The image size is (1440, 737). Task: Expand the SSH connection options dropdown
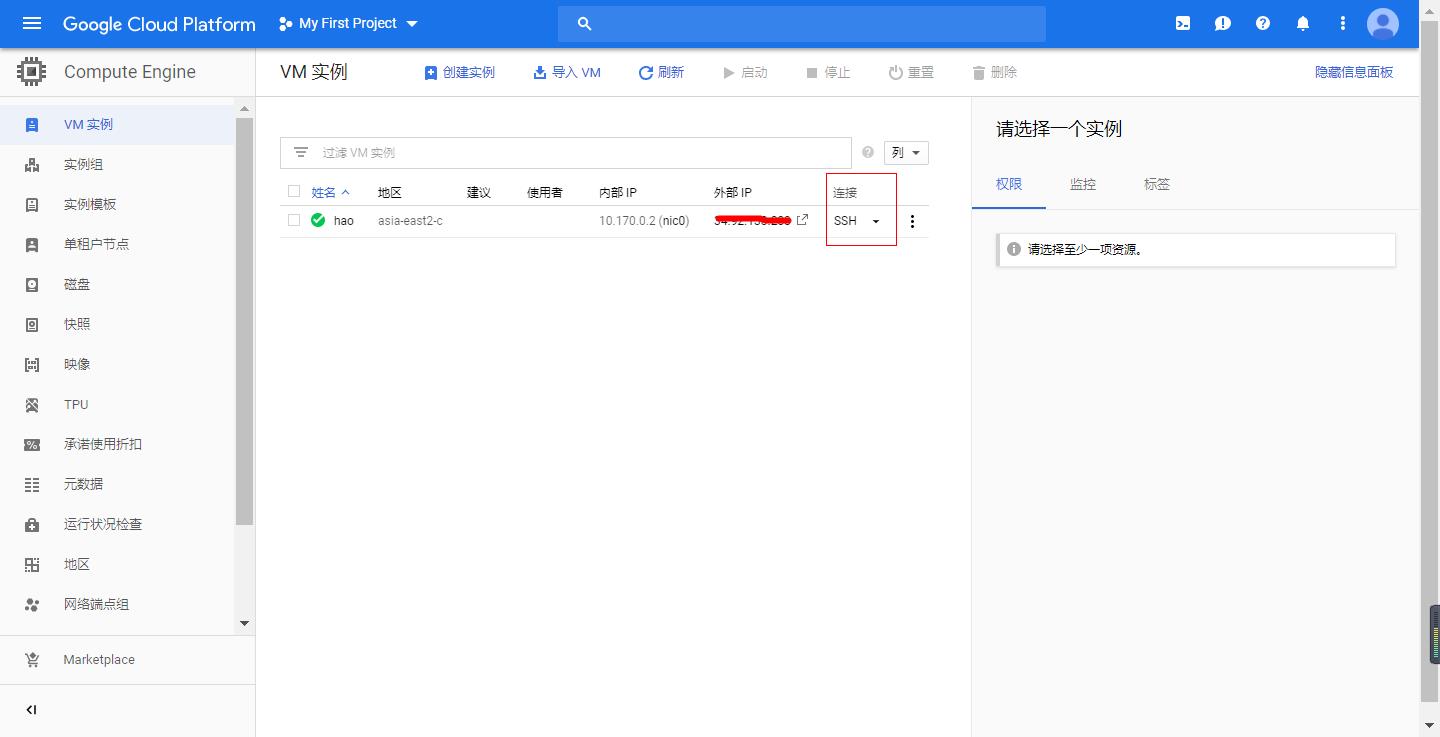(x=875, y=221)
